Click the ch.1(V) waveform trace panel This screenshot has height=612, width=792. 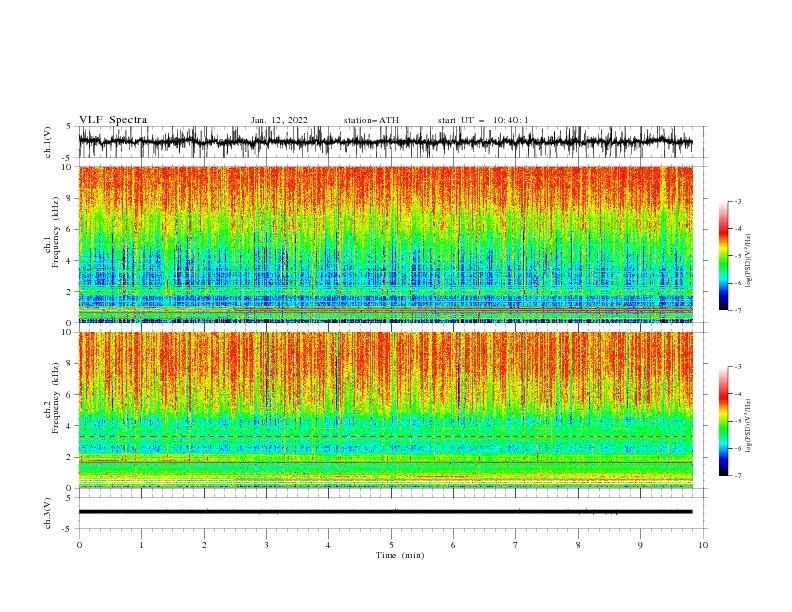[392, 142]
